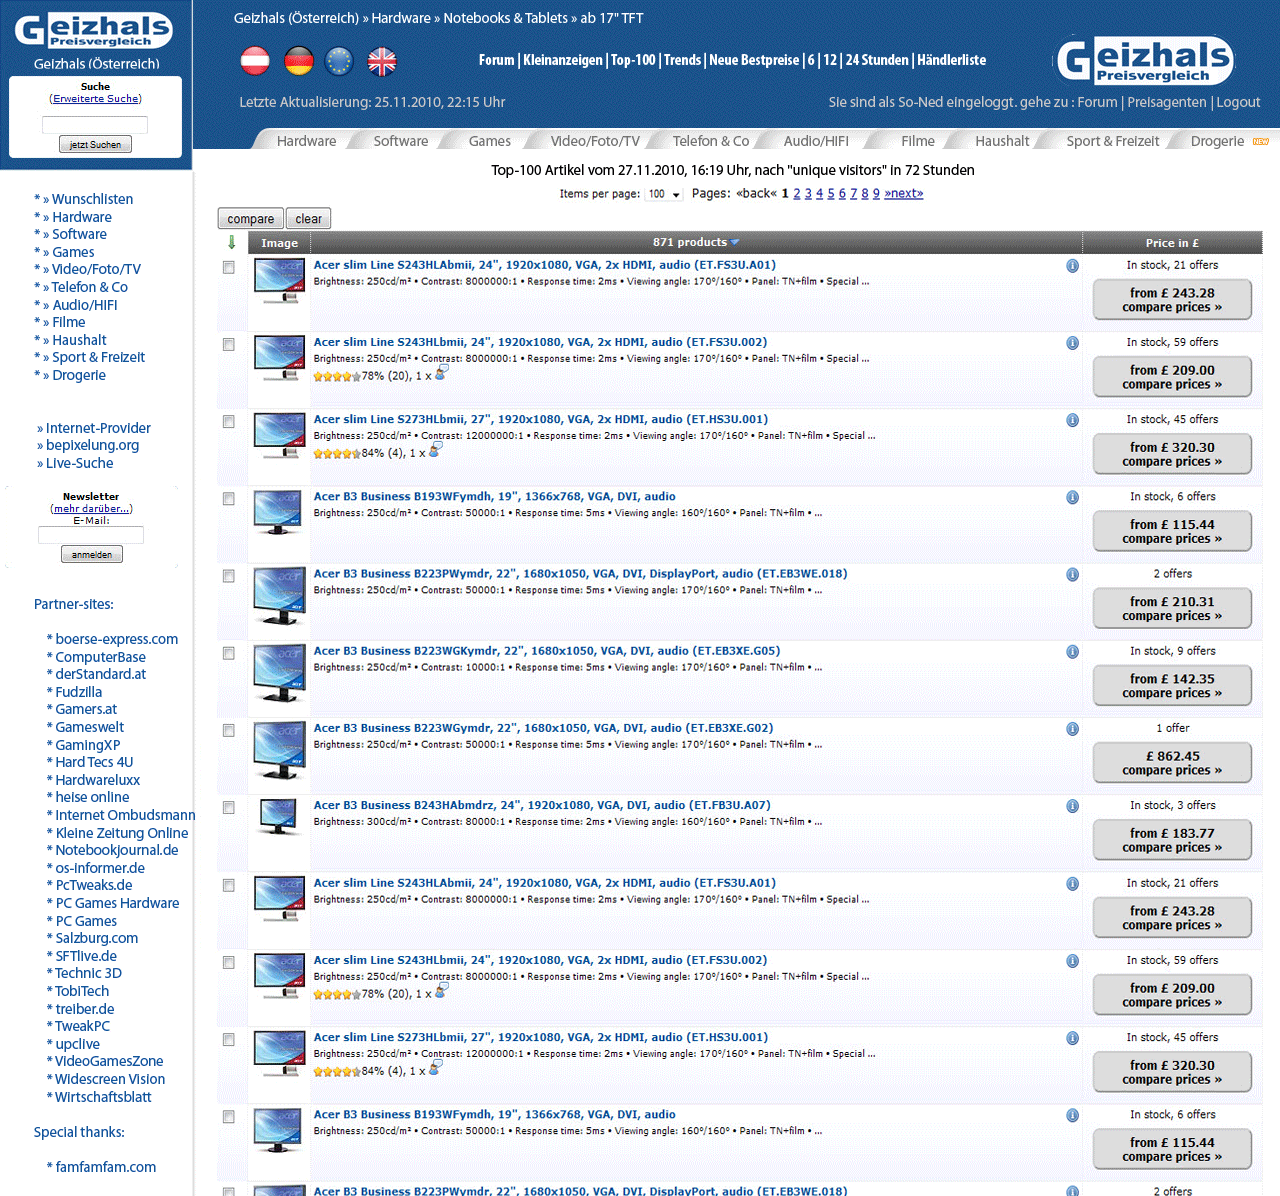Click user review icon on first S273HLbmii row
Image resolution: width=1280 pixels, height=1196 pixels.
click(435, 450)
